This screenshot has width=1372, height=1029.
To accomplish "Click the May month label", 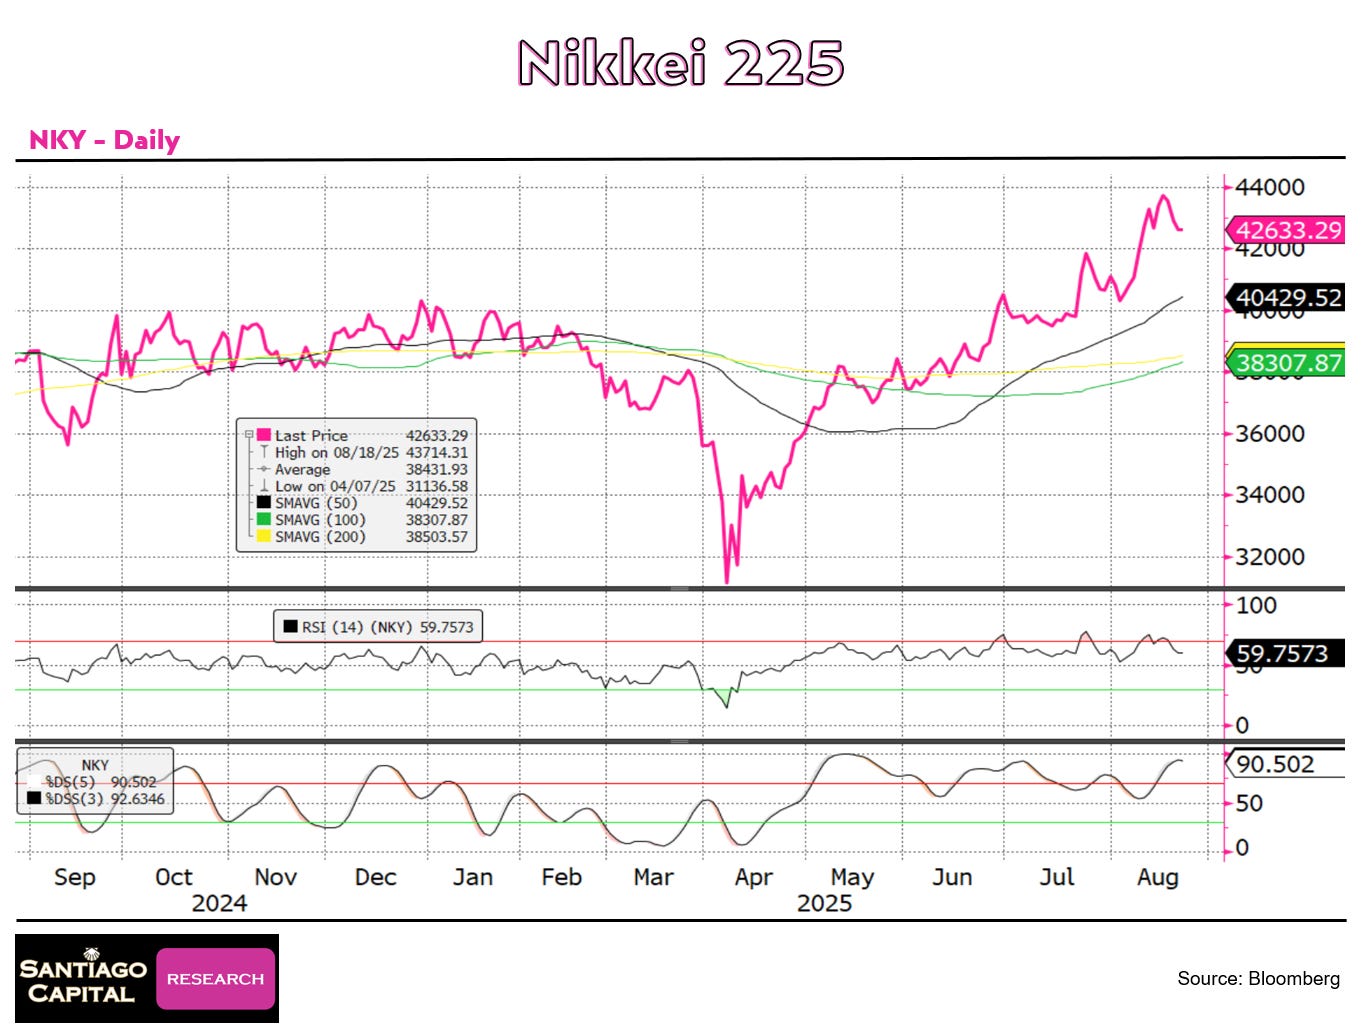I will [852, 879].
